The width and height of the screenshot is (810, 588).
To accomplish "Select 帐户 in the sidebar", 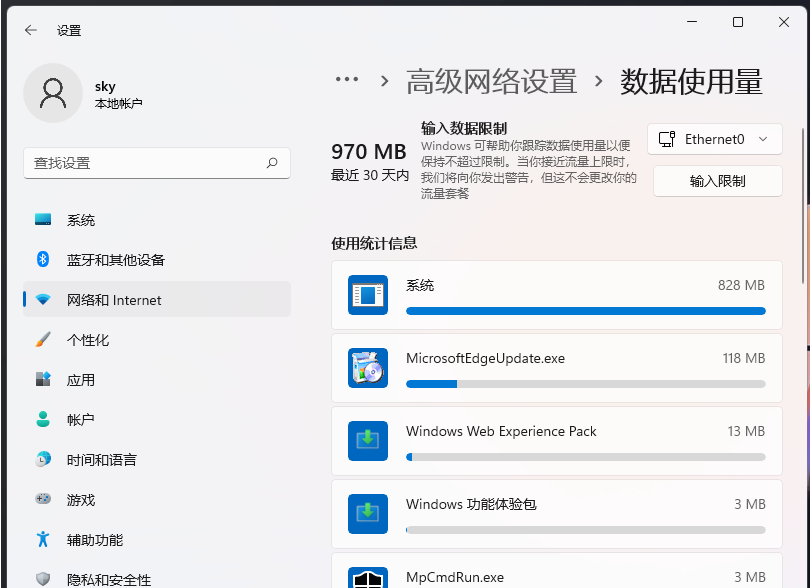I will coord(78,420).
